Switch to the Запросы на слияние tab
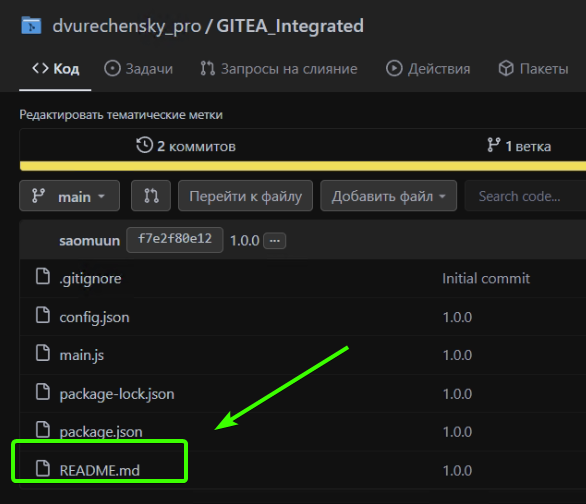586x504 pixels. tap(279, 69)
